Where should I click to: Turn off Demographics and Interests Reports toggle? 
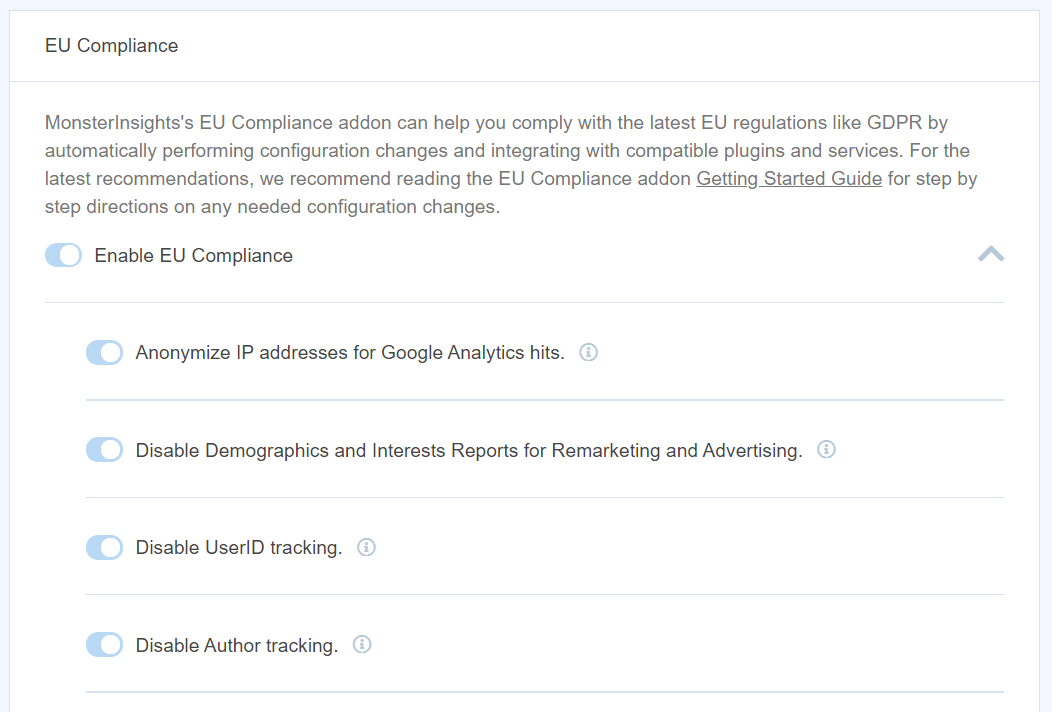pyautogui.click(x=104, y=449)
